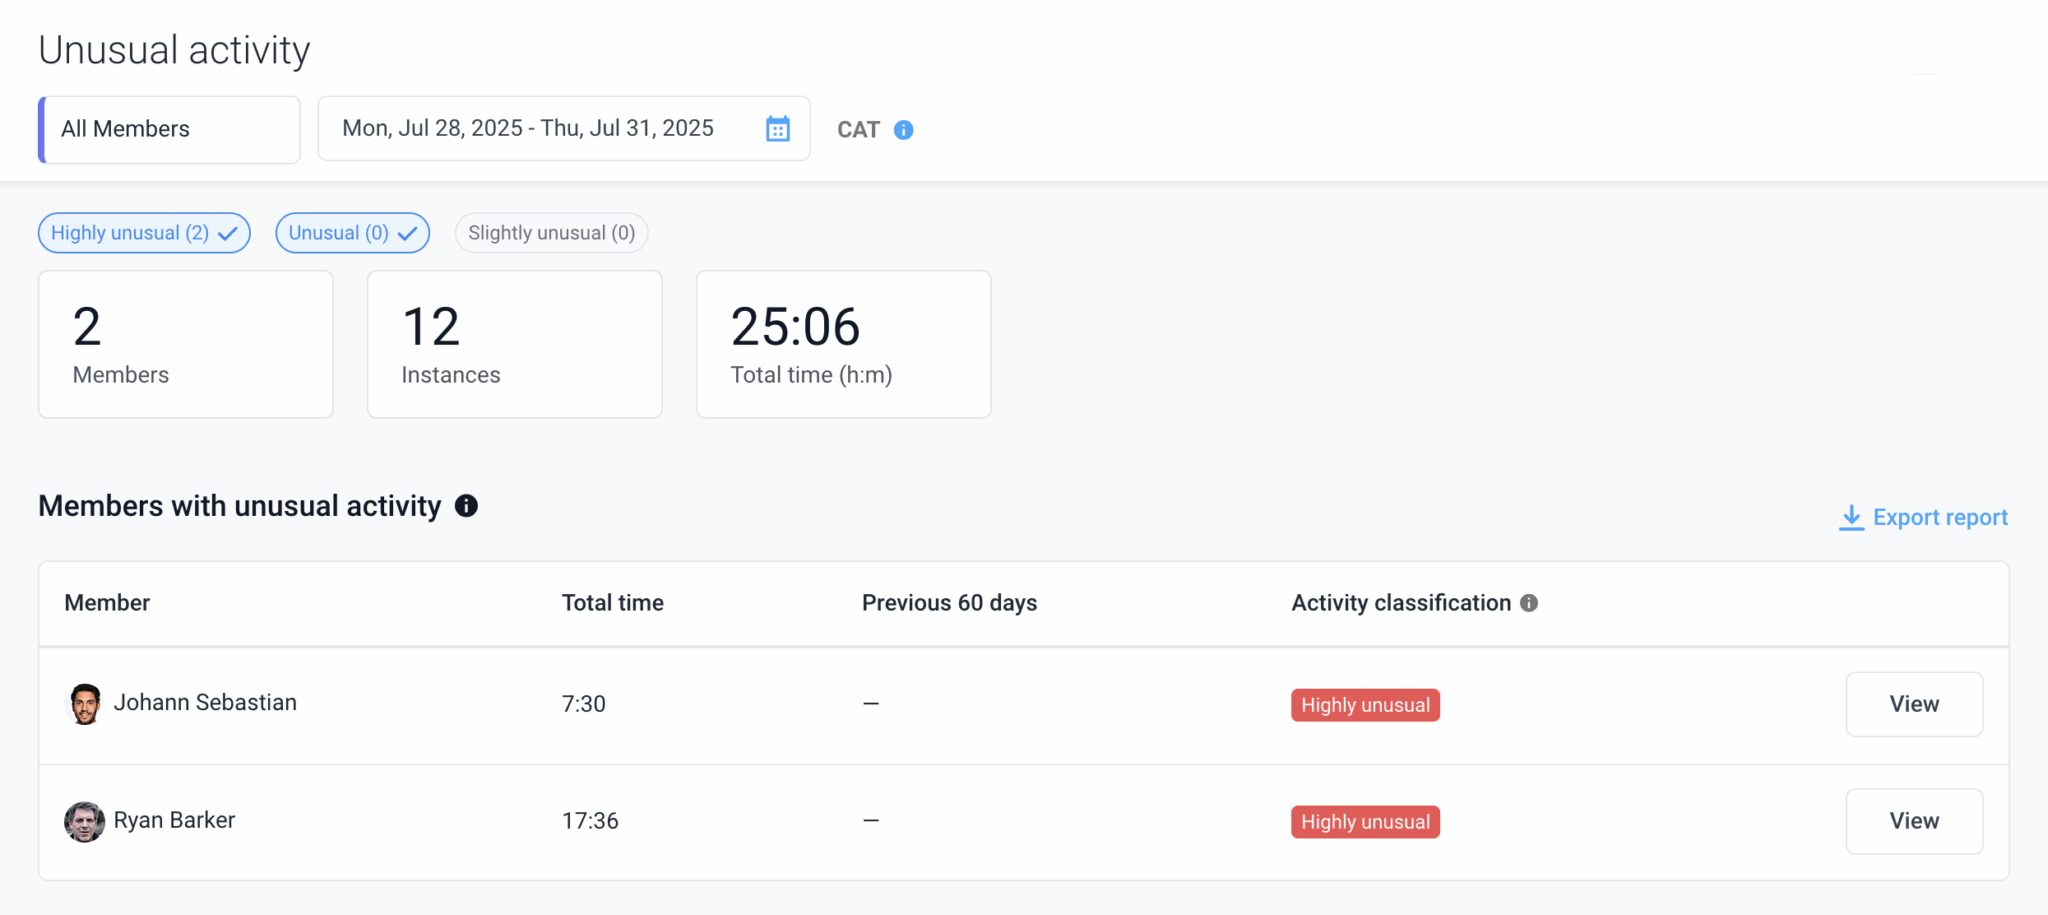The image size is (2048, 915).
Task: Click the 2 Members summary card
Action: (184, 344)
